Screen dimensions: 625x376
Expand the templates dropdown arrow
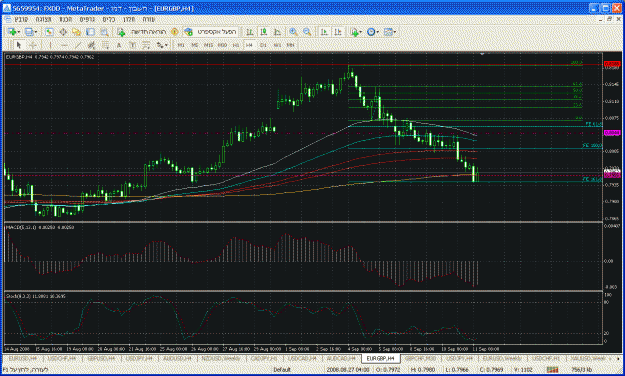[395, 32]
